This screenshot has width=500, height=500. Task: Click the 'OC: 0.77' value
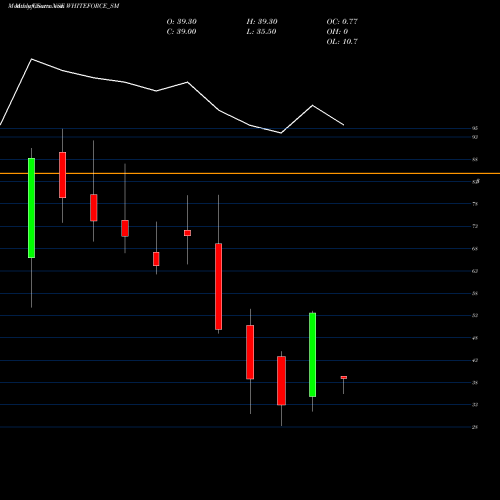pyautogui.click(x=342, y=22)
